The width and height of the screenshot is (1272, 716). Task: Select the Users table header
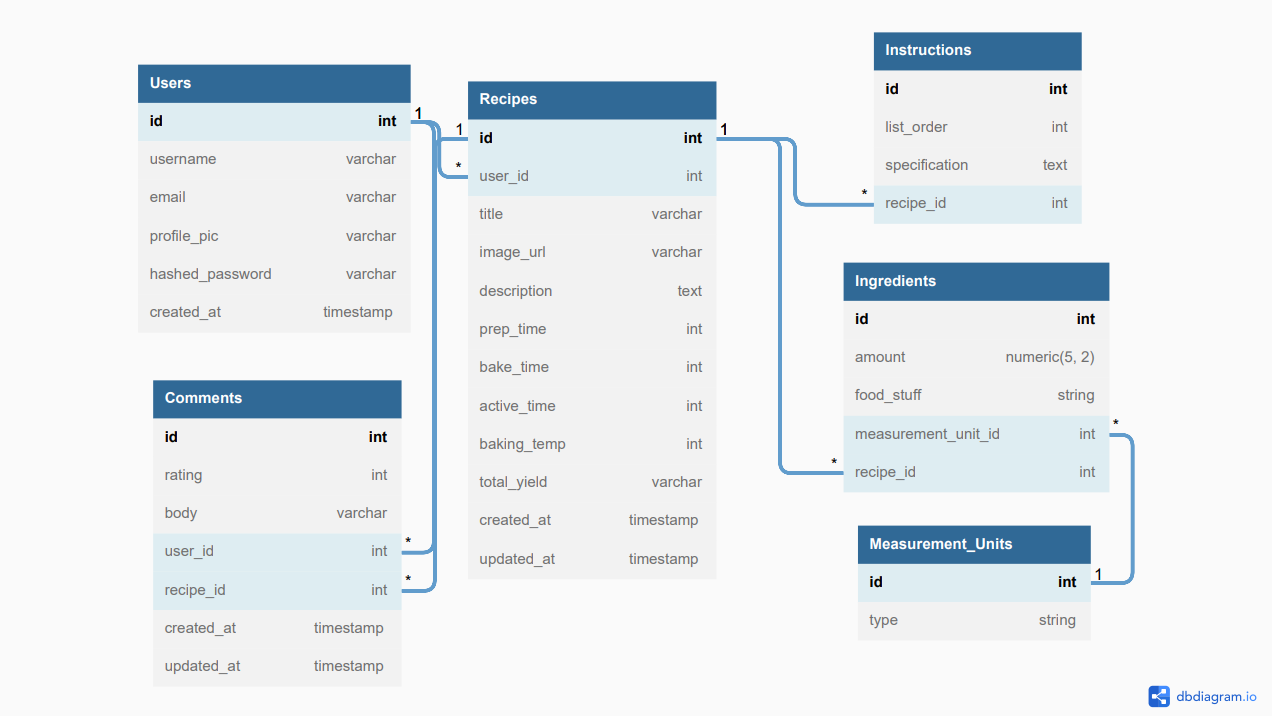point(274,83)
